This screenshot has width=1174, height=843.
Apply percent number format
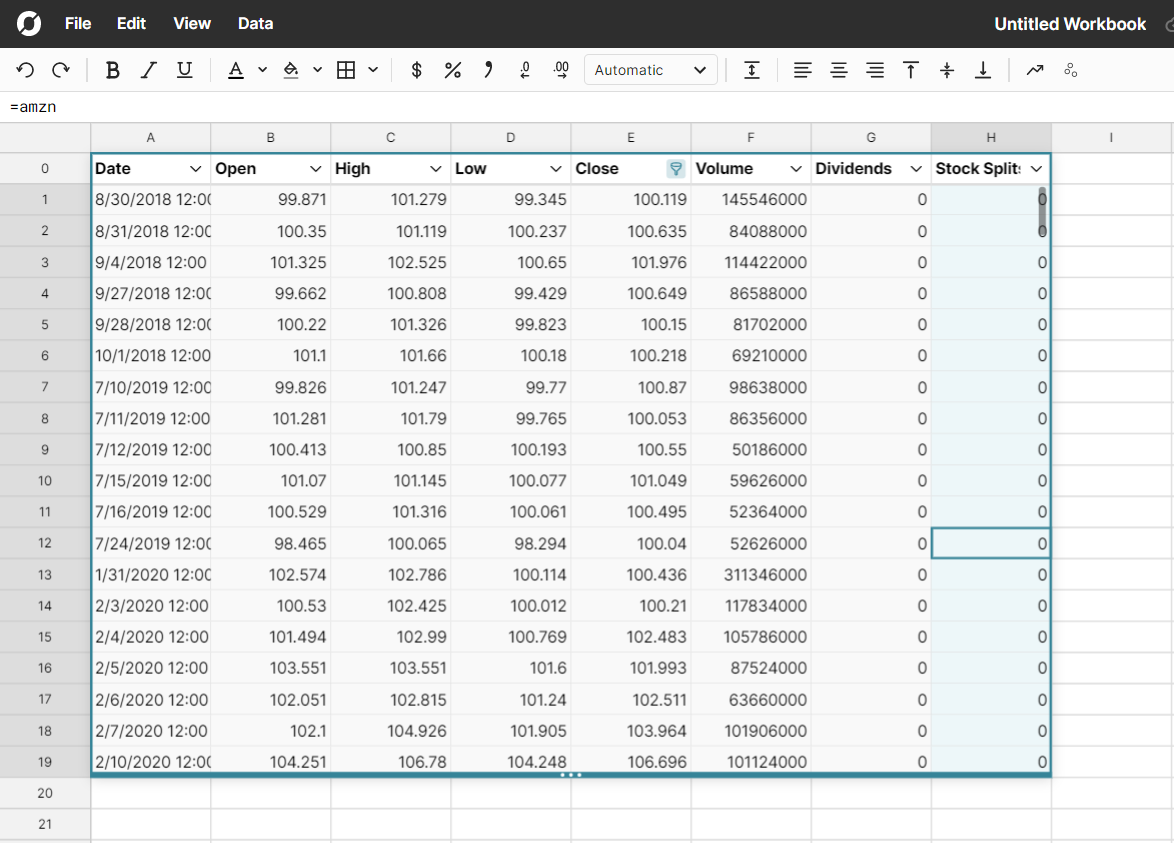point(452,70)
